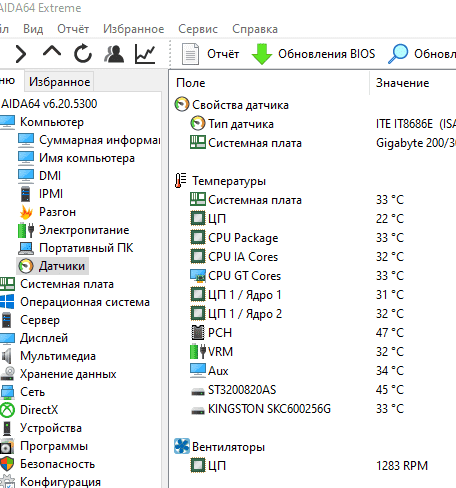The width and height of the screenshot is (456, 488).
Task: Select Системная плата tree node in sidebar
Action: tap(67, 284)
